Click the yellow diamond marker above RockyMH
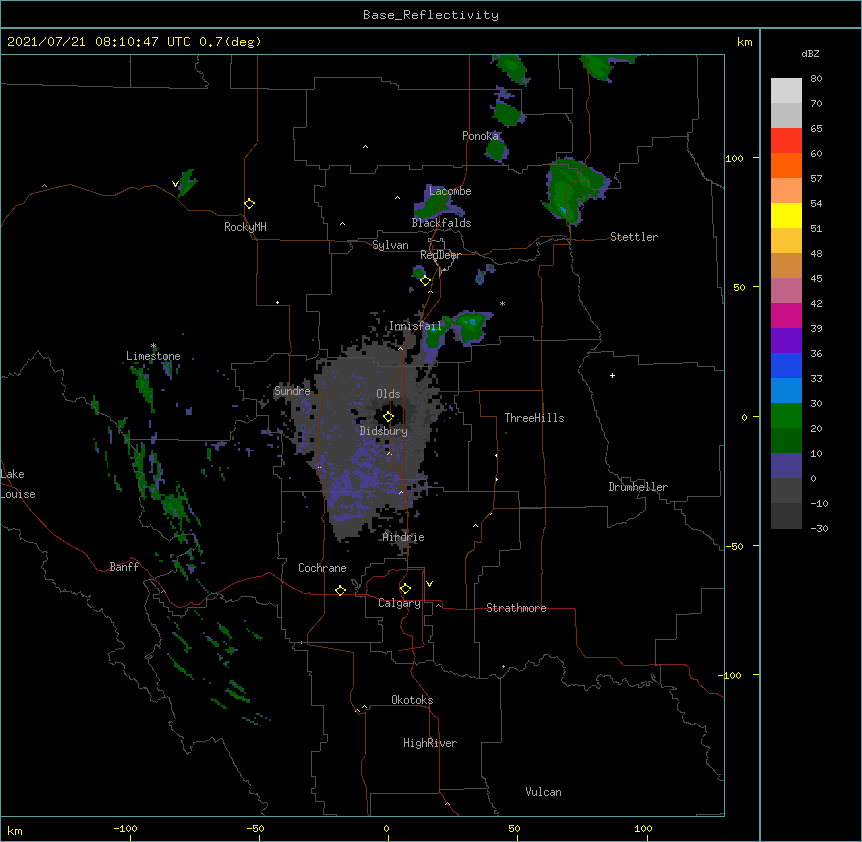862x842 pixels. [249, 203]
